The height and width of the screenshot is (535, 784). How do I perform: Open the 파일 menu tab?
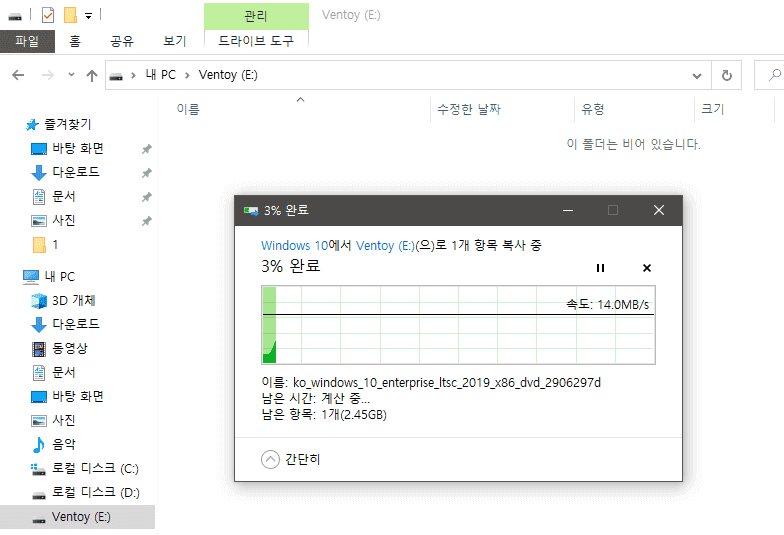click(x=27, y=41)
